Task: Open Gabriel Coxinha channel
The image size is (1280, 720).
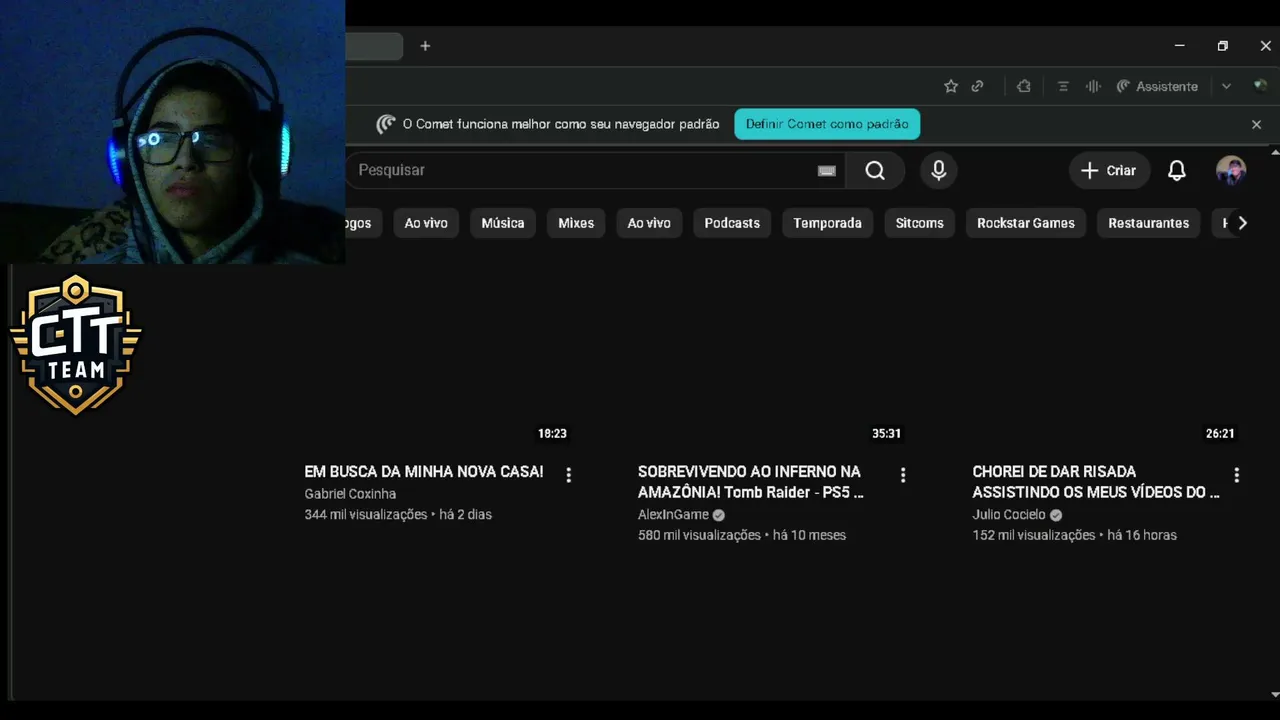Action: 350,494
